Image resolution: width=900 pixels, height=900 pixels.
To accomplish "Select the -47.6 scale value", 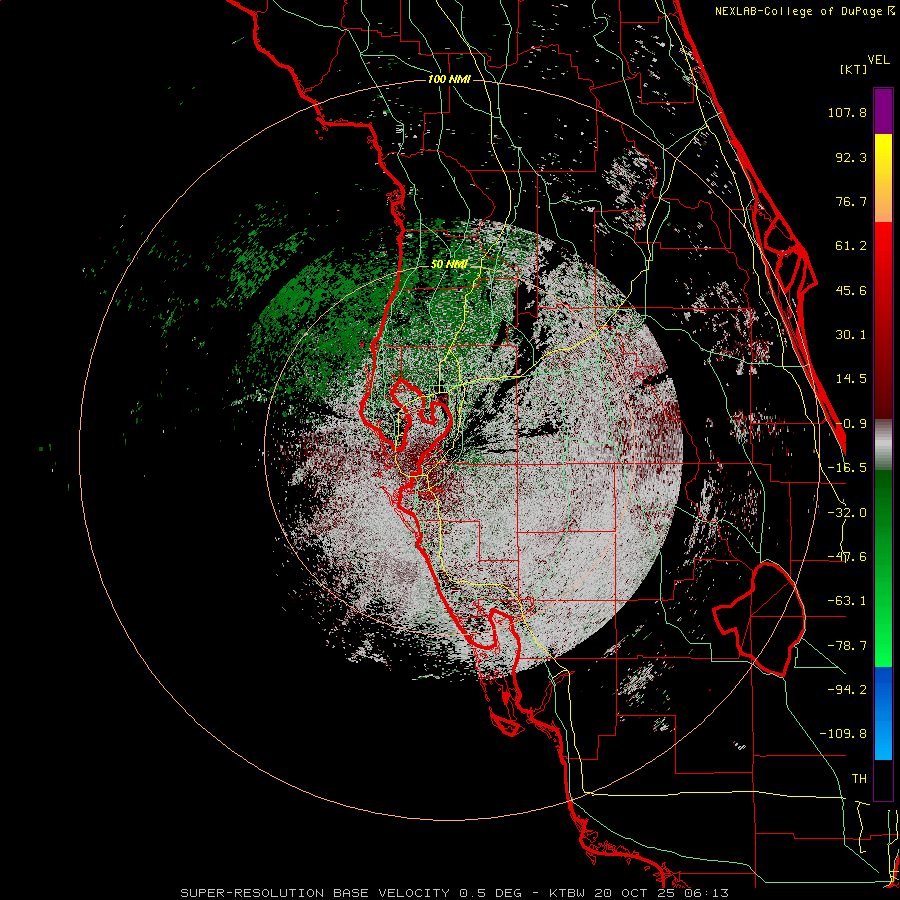I will click(x=847, y=557).
